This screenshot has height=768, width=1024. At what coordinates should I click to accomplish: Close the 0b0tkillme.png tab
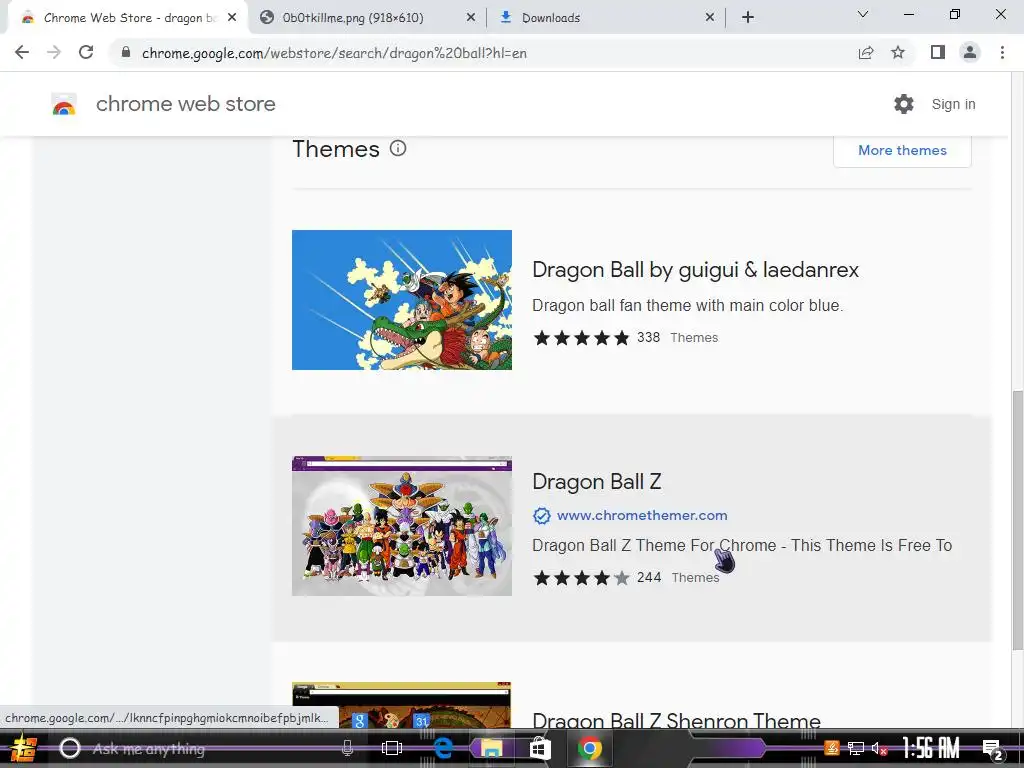point(471,18)
